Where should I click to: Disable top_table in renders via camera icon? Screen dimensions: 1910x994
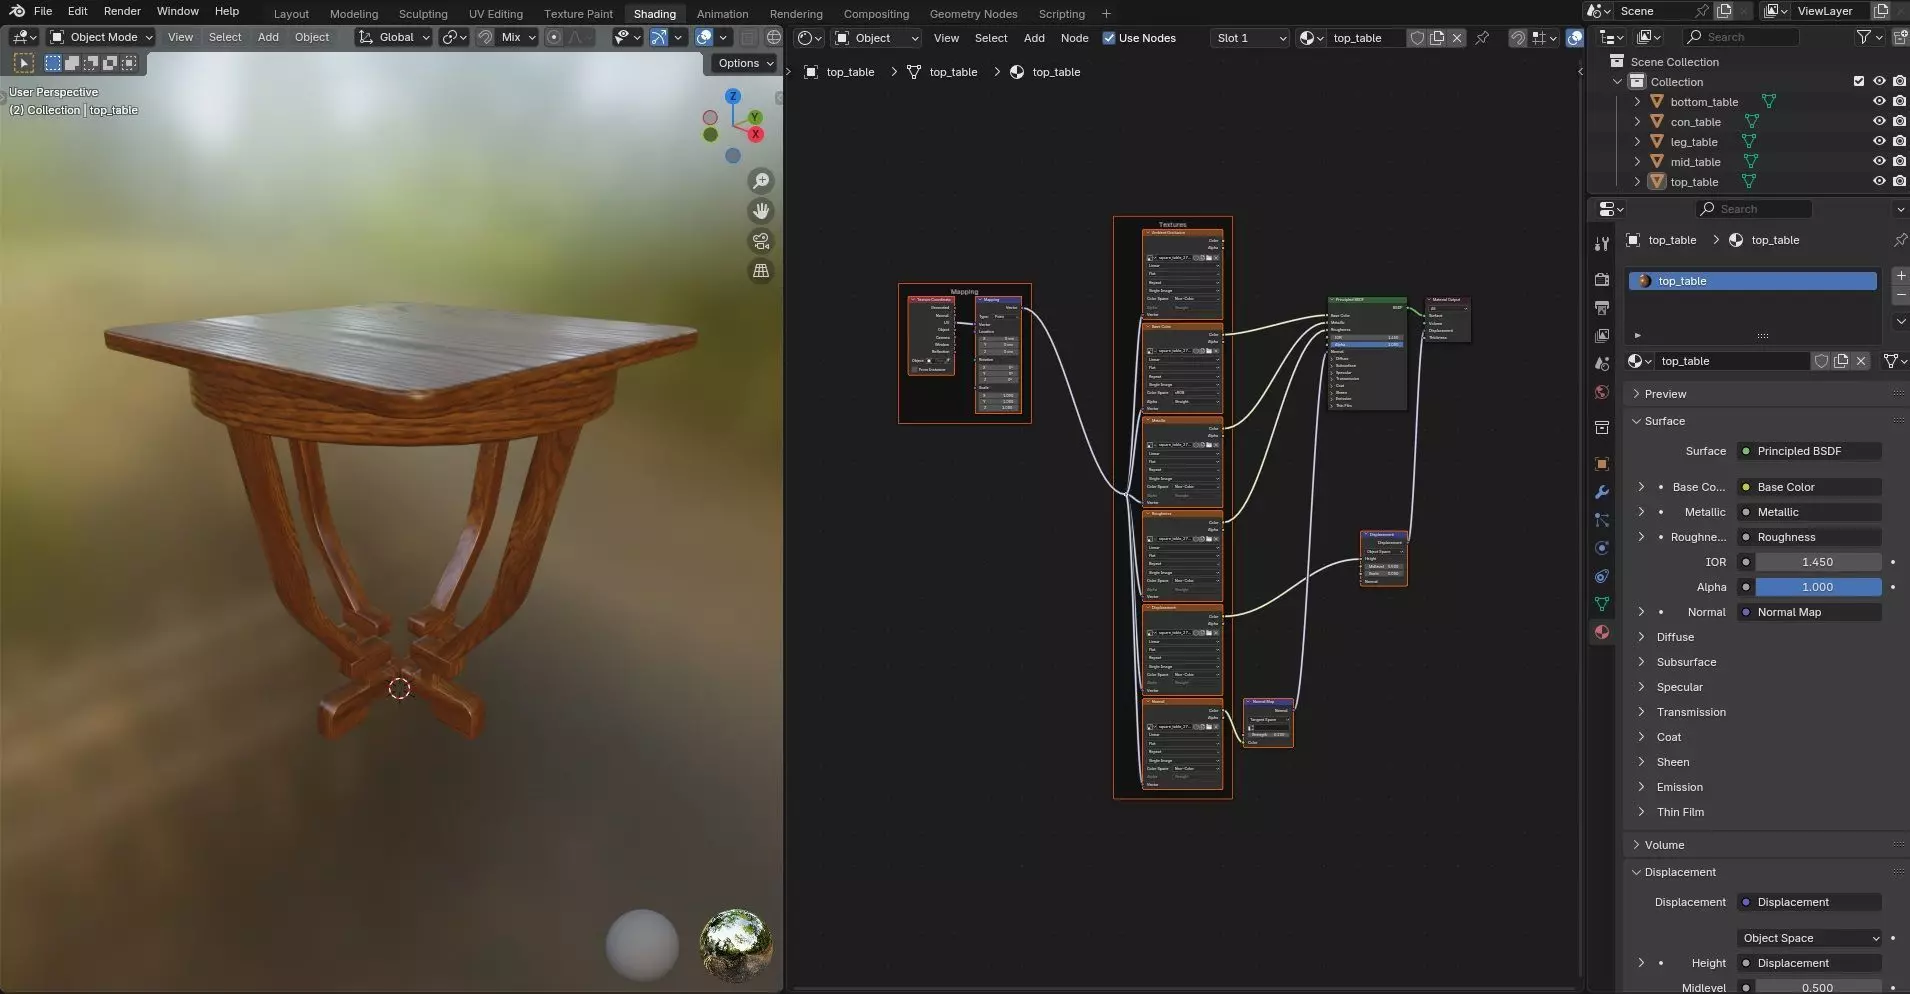point(1899,182)
